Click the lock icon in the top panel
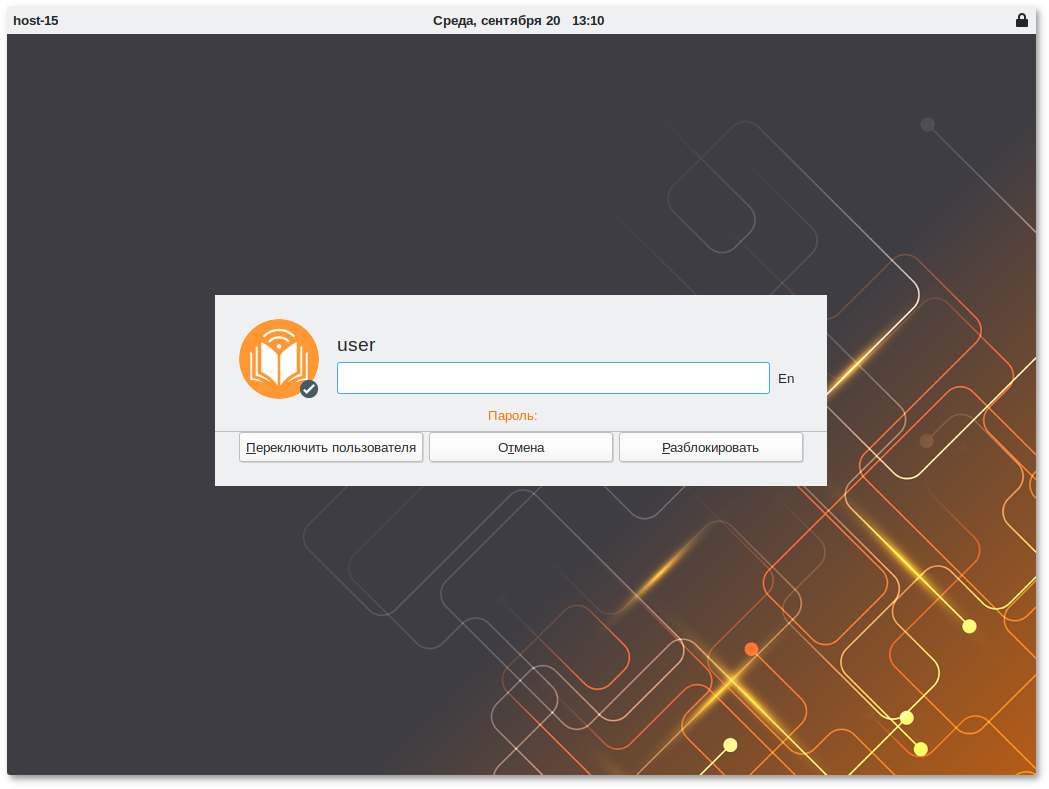This screenshot has width=1049, height=789. [x=1021, y=20]
